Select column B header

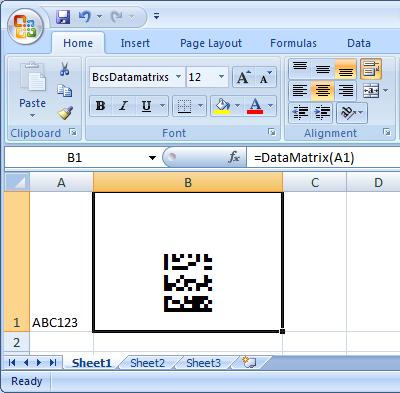(188, 182)
